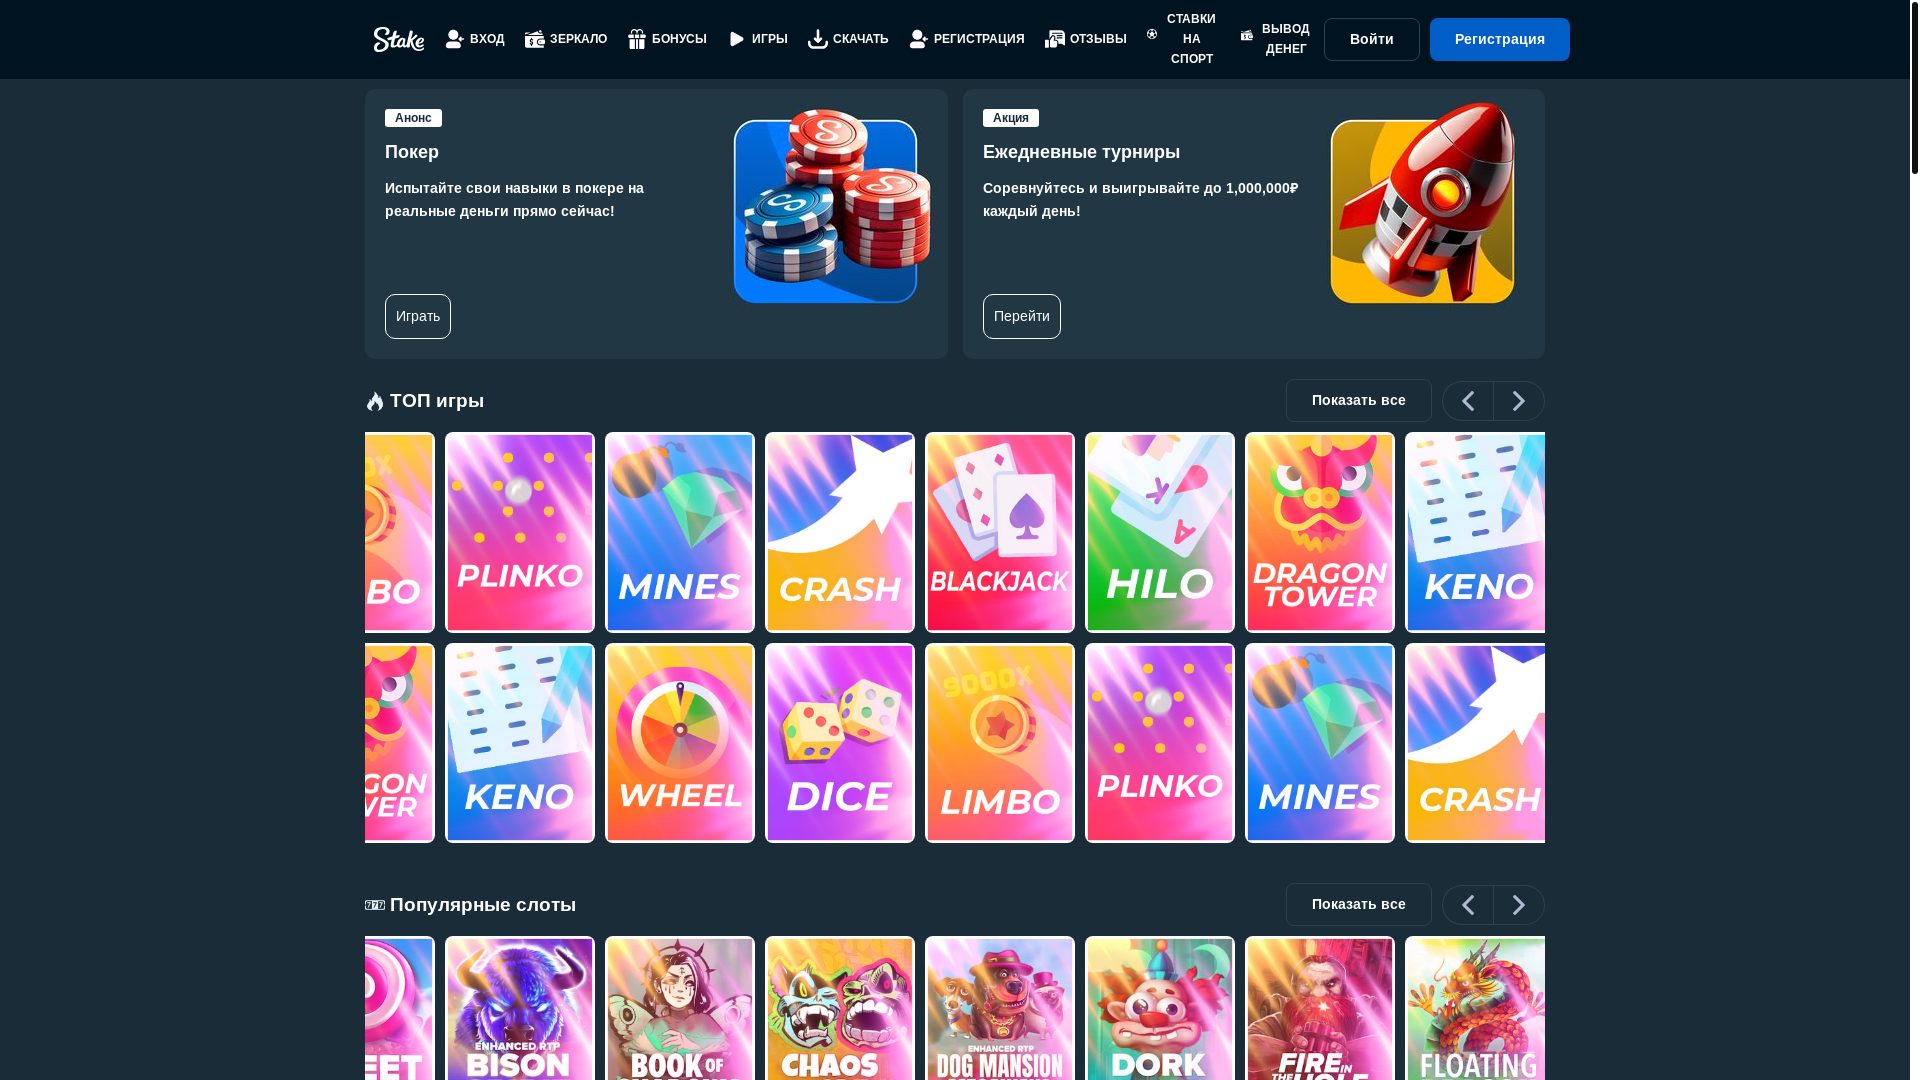Show previous ТОП игры with left chevron
Image resolution: width=1920 pixels, height=1080 pixels.
tap(1468, 401)
